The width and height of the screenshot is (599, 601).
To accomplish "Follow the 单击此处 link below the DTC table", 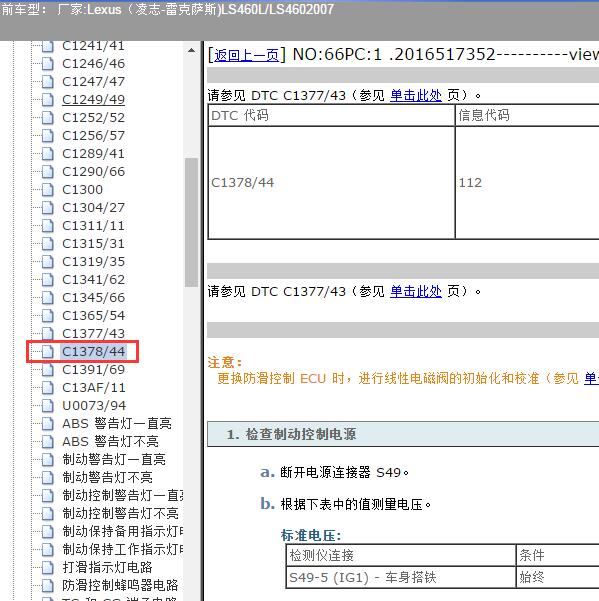I will pyautogui.click(x=416, y=292).
